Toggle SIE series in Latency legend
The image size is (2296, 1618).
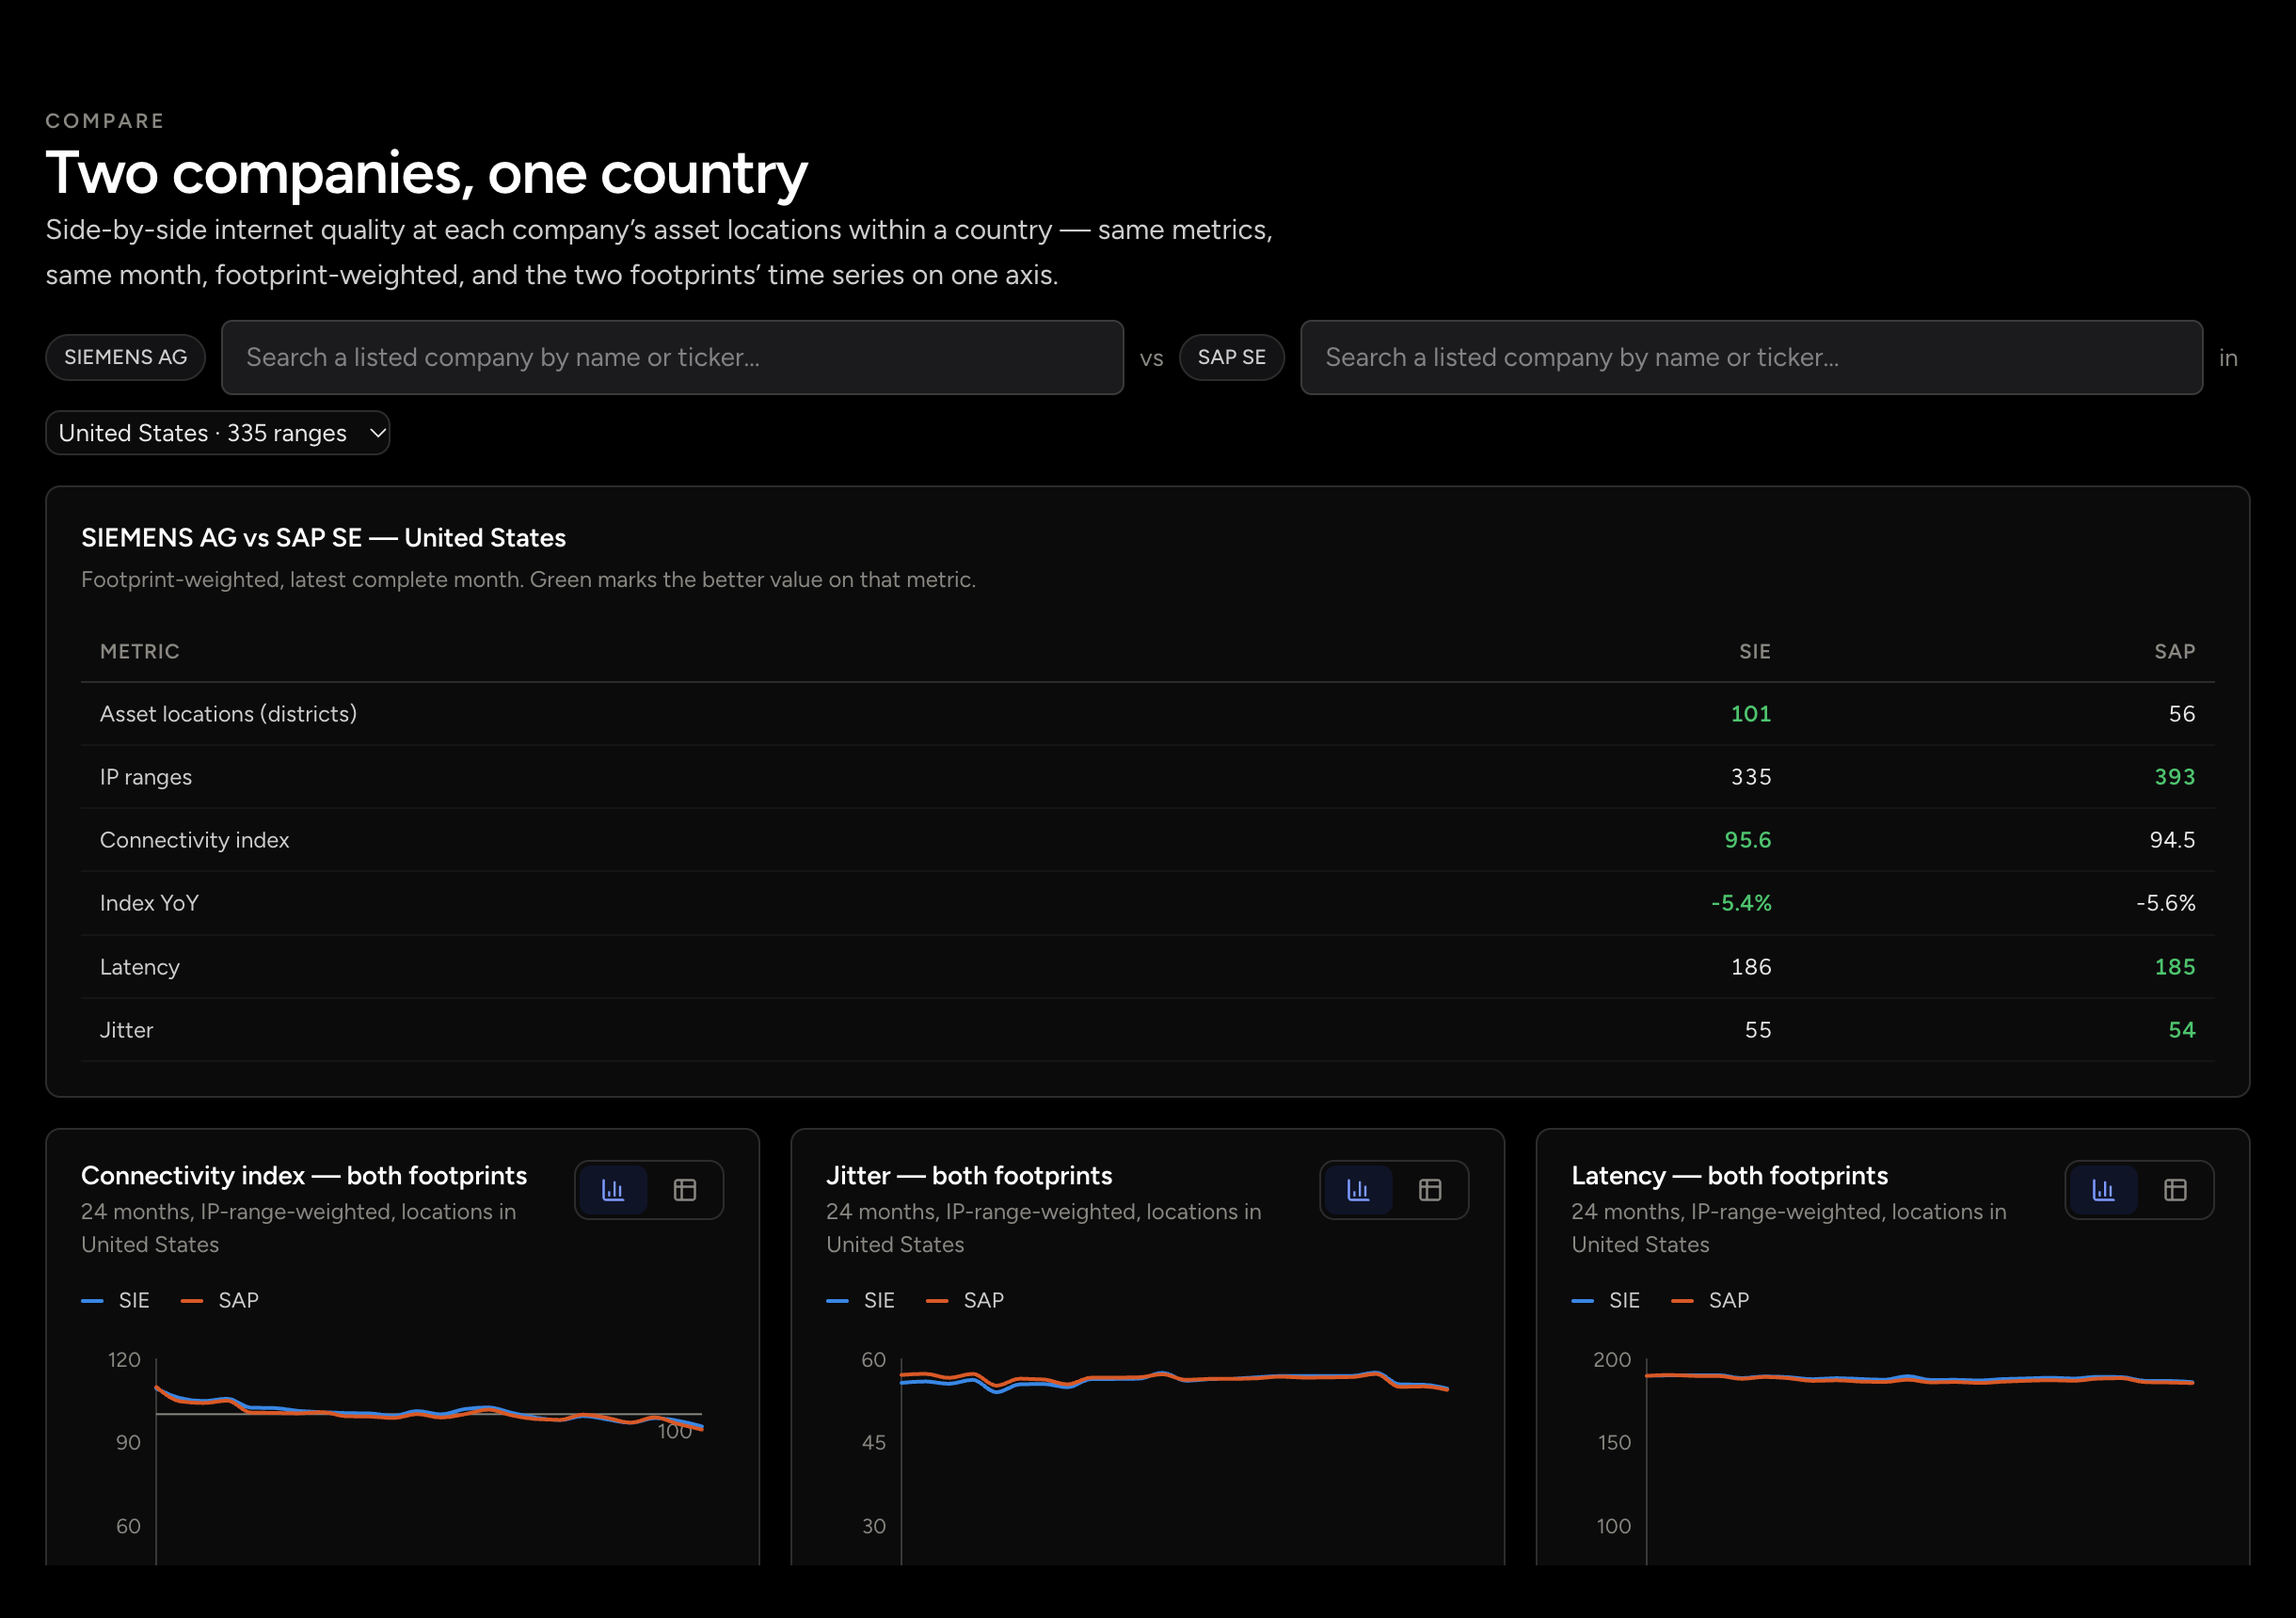pos(1606,1300)
